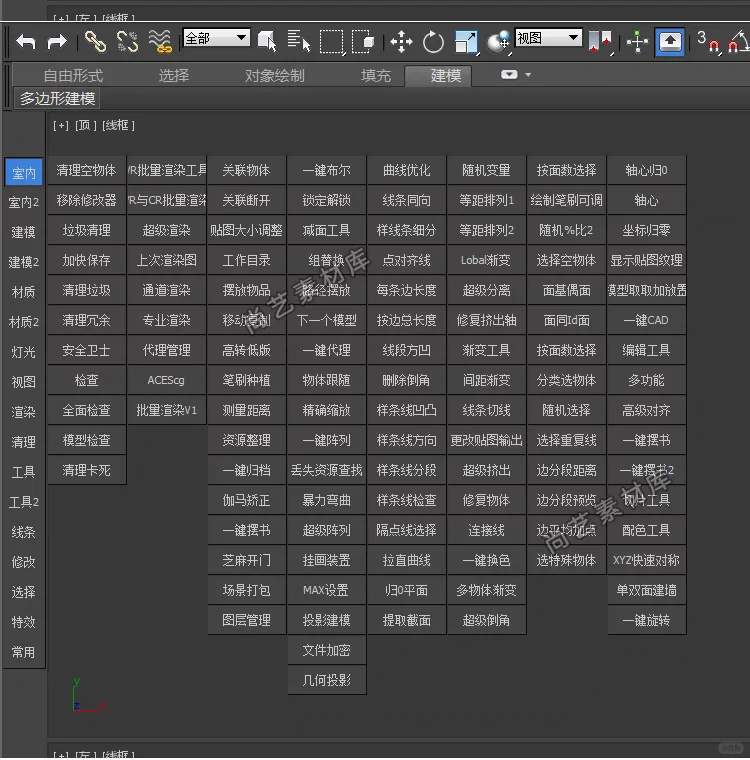Select the Unlink selection tool
The image size is (750, 760).
[128, 42]
